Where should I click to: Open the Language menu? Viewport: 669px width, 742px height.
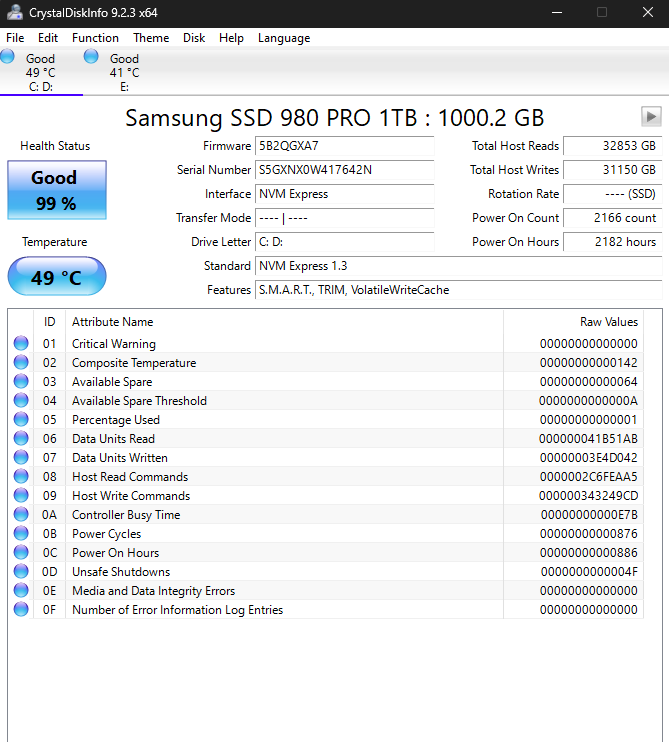[284, 38]
